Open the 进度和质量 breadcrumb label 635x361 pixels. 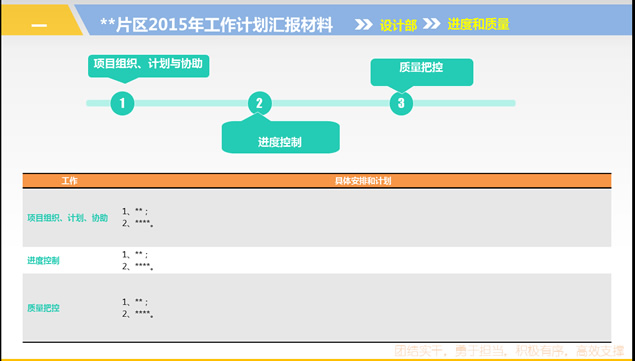[x=478, y=25]
